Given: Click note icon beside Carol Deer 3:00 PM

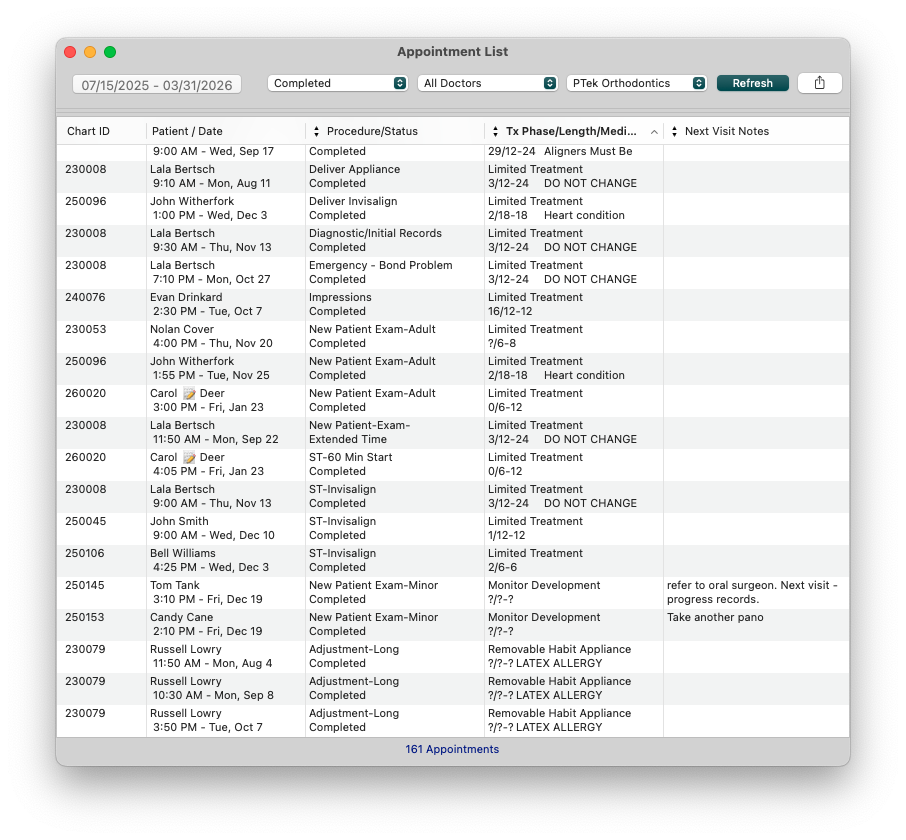Looking at the screenshot, I should tap(189, 393).
